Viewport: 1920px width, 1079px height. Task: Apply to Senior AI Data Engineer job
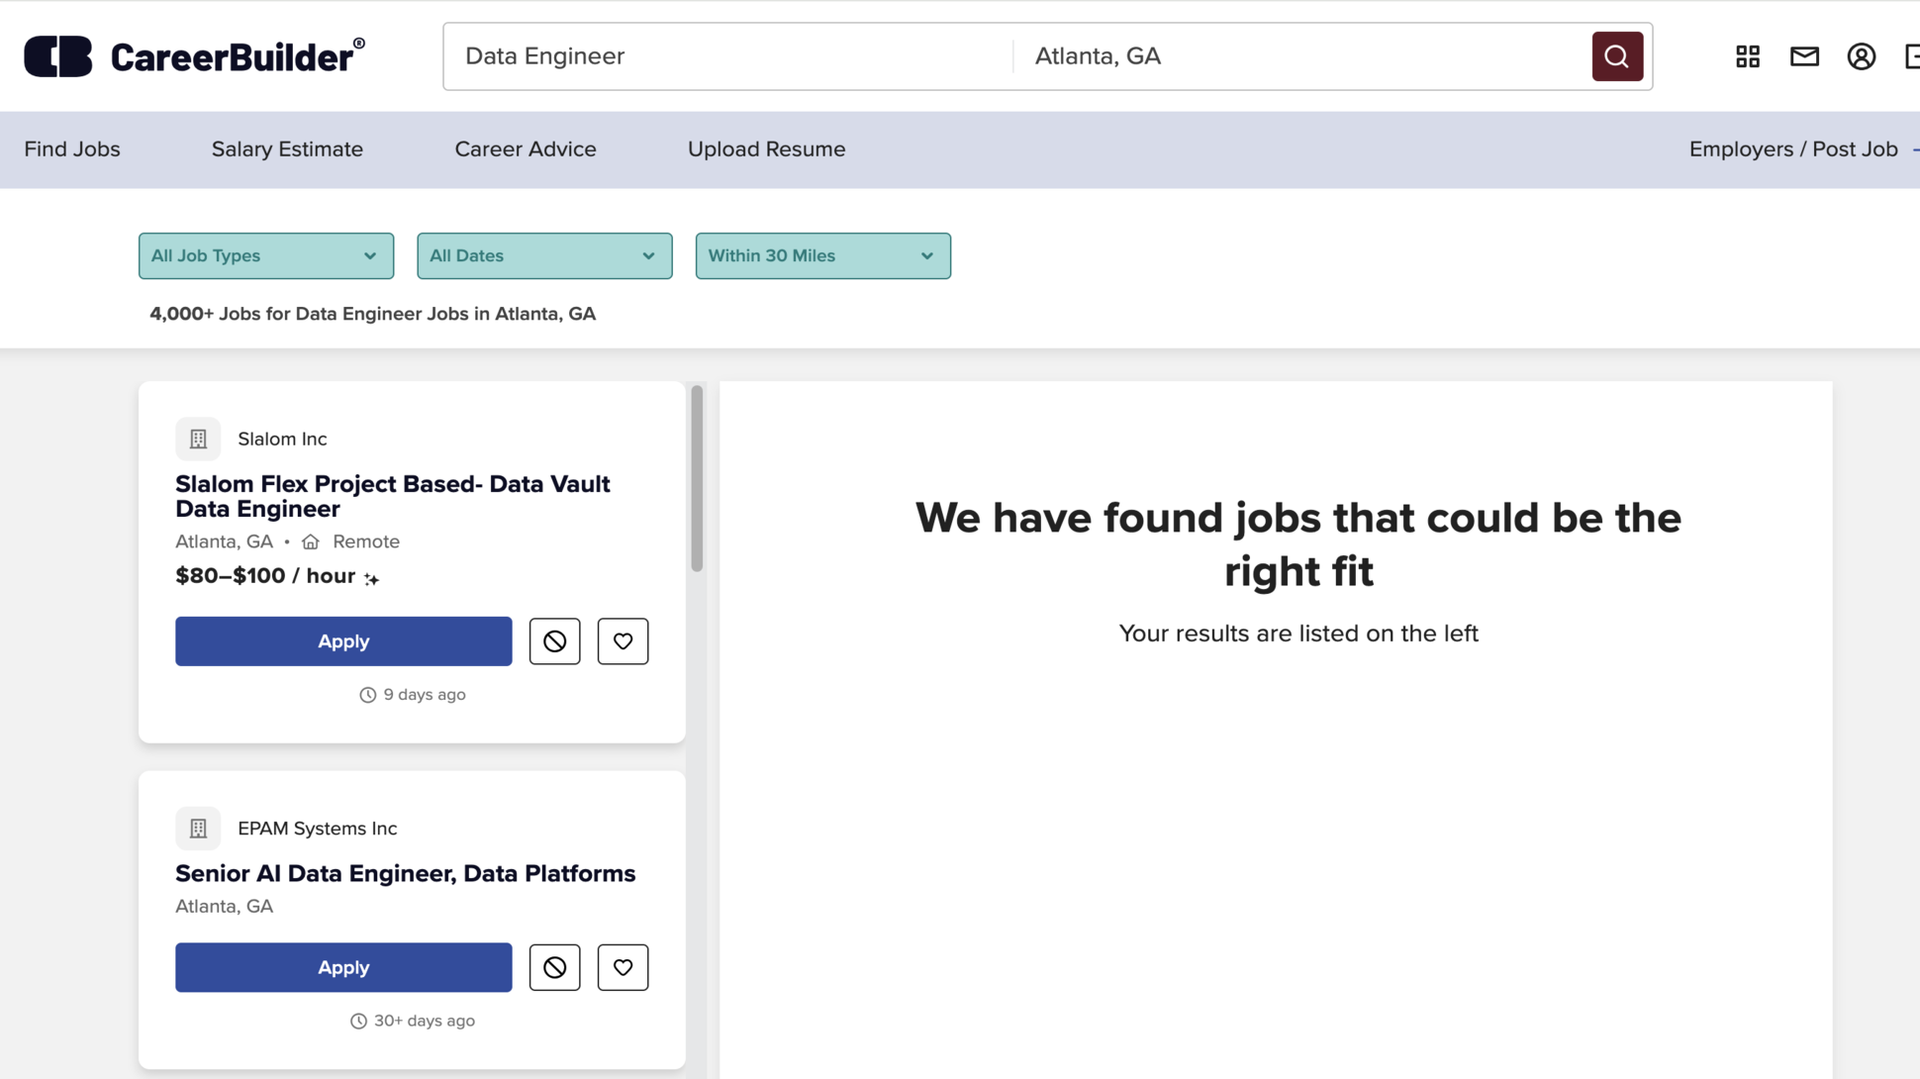coord(343,967)
